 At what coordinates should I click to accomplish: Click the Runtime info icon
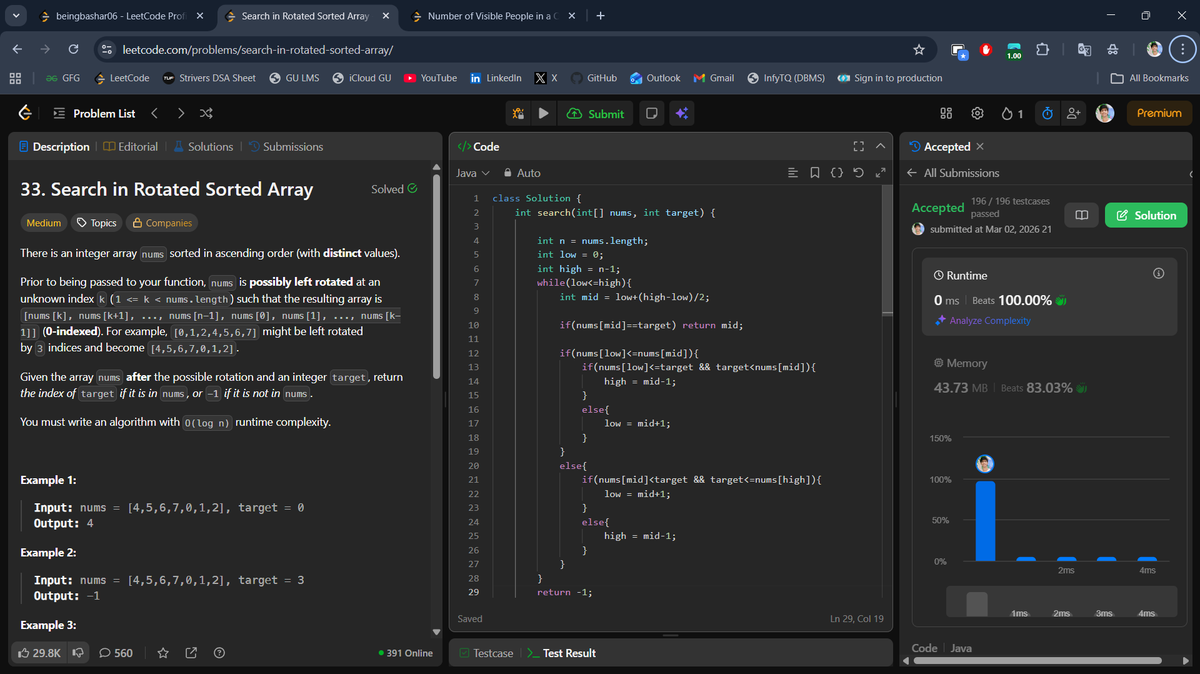pyautogui.click(x=1158, y=274)
